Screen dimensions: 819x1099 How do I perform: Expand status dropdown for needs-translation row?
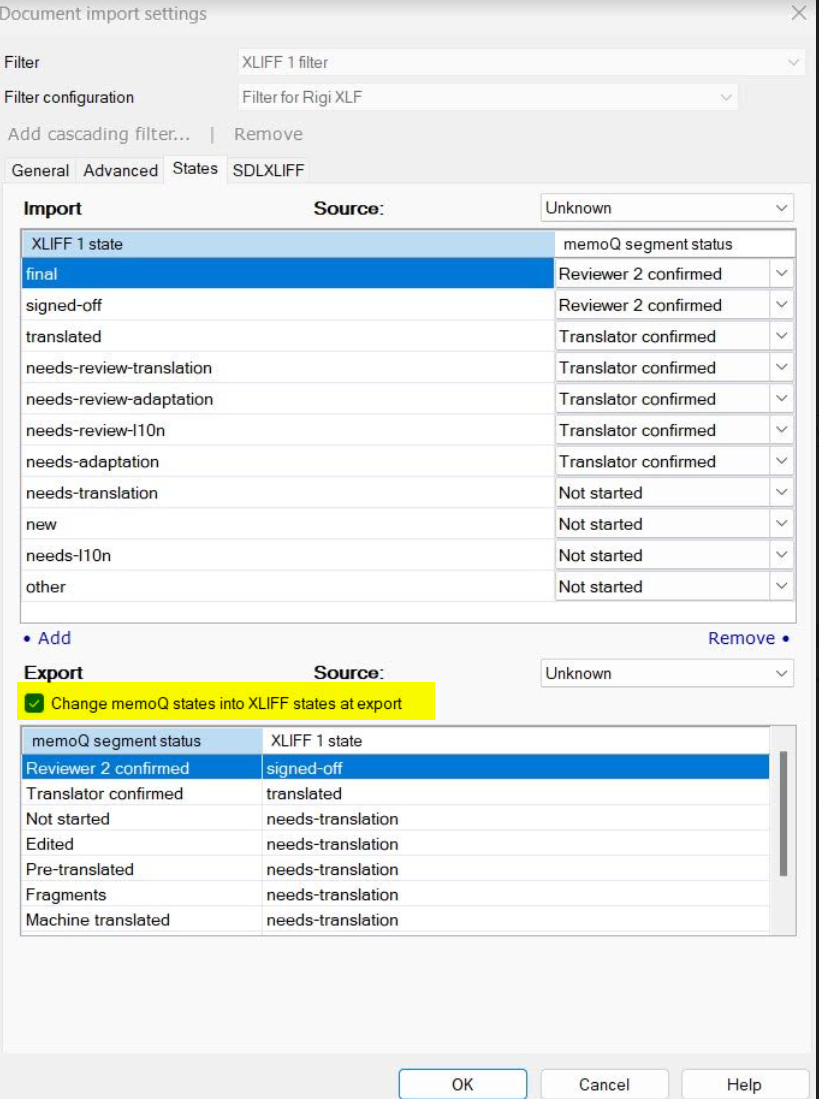pyautogui.click(x=781, y=493)
